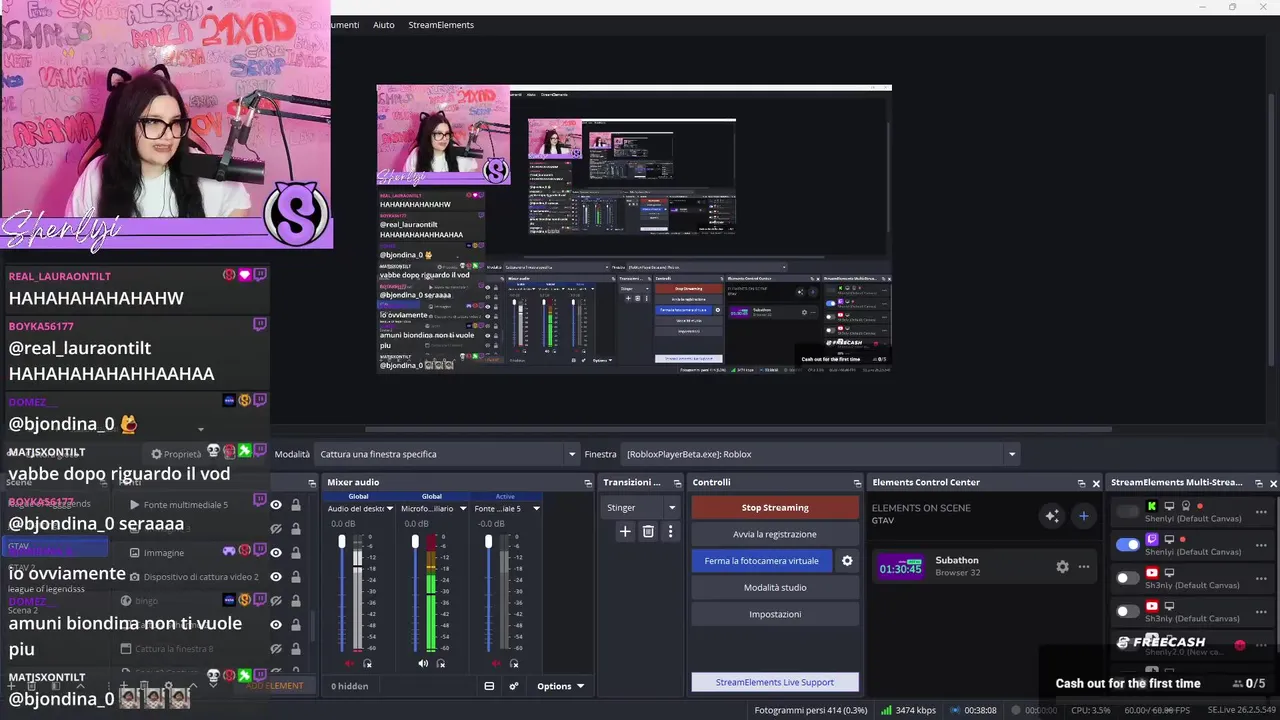1280x720 pixels.
Task: Select the Dispositivo di cattura video 2 source
Action: click(201, 577)
